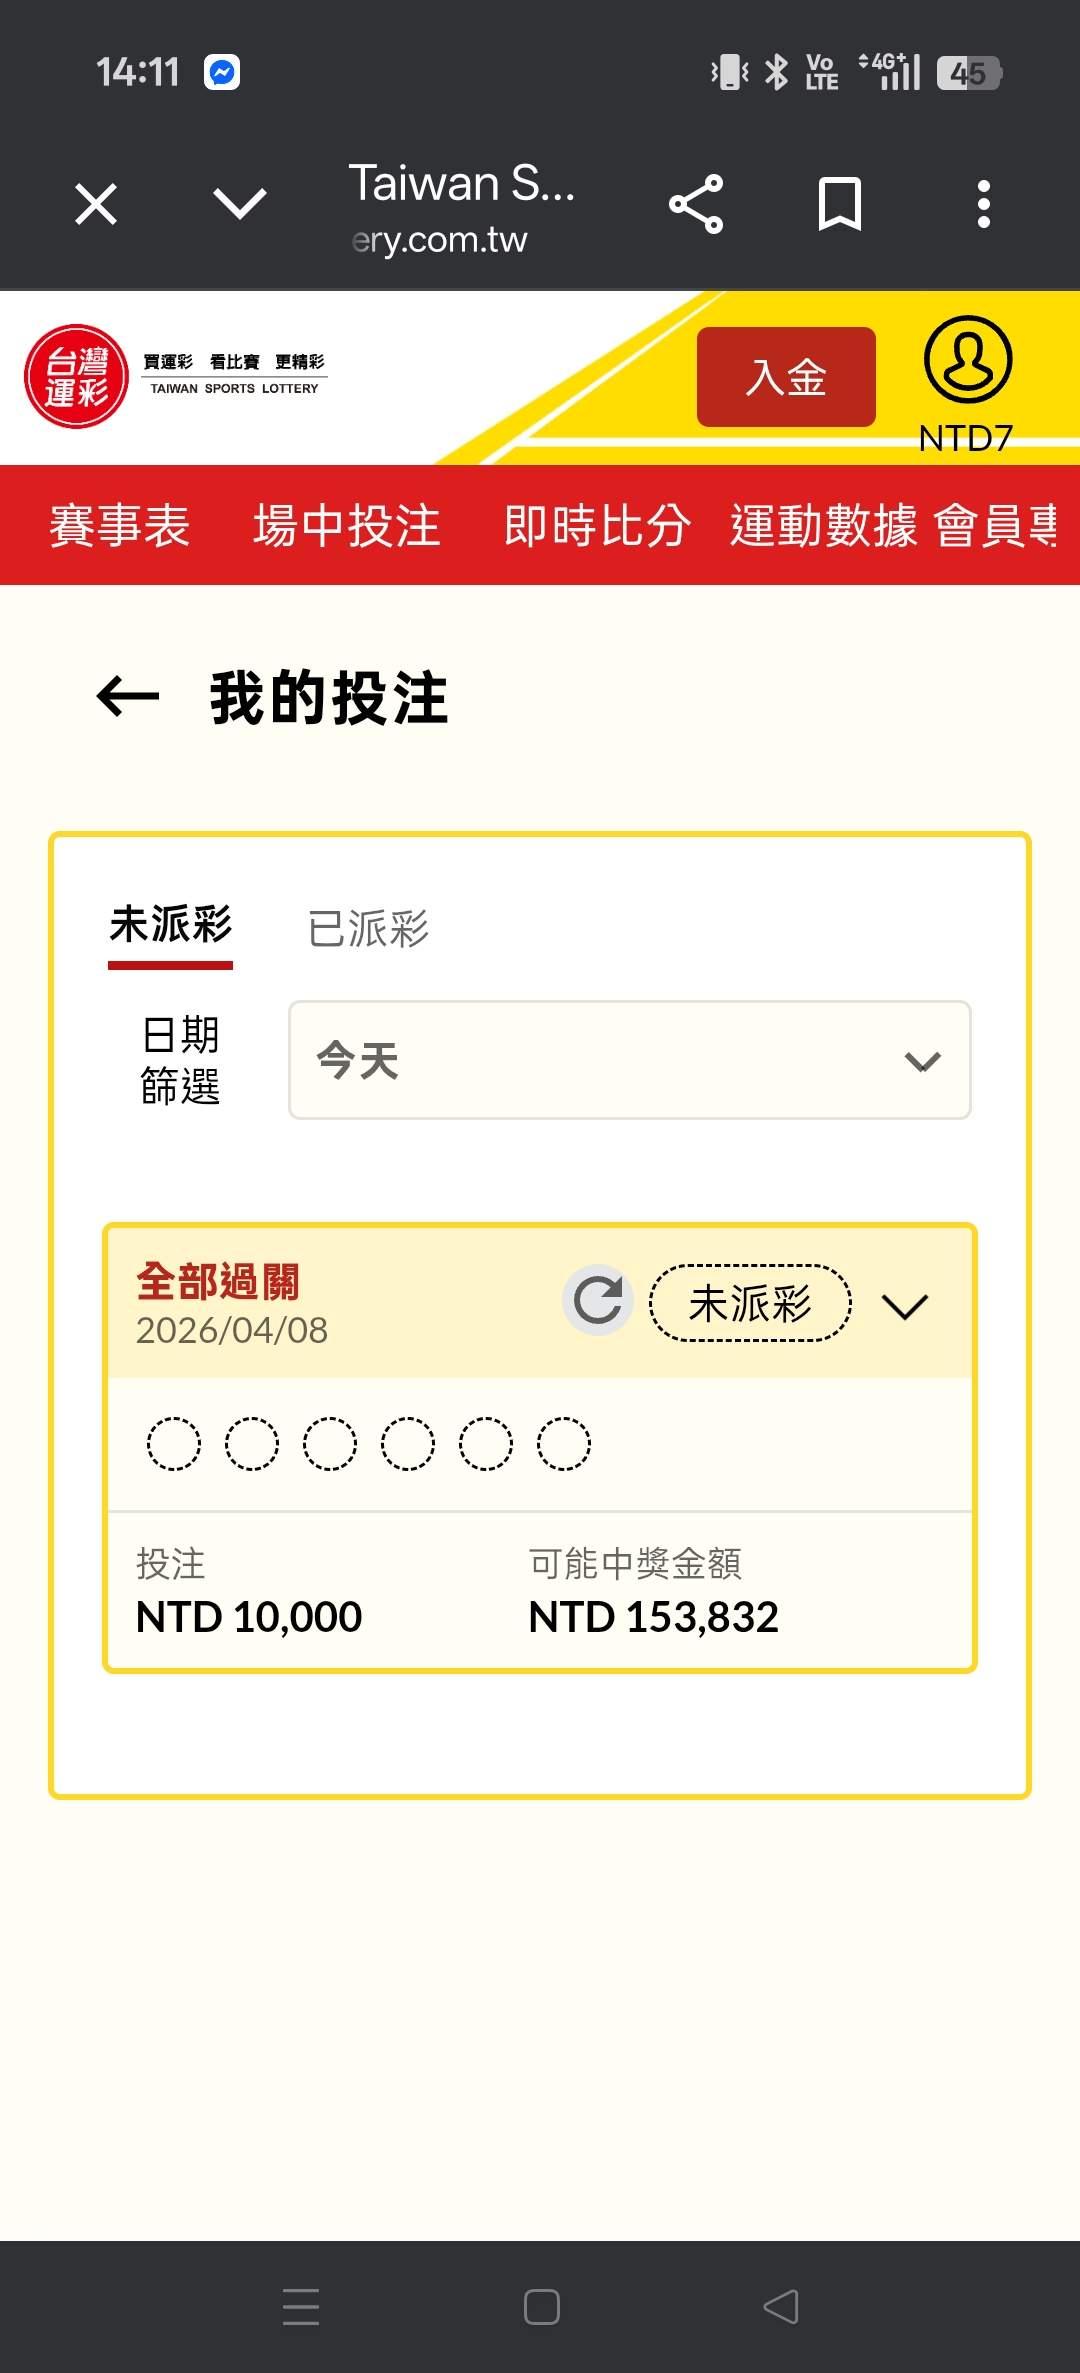Minimize the browser with down chevron
The width and height of the screenshot is (1080, 2373).
tap(240, 204)
